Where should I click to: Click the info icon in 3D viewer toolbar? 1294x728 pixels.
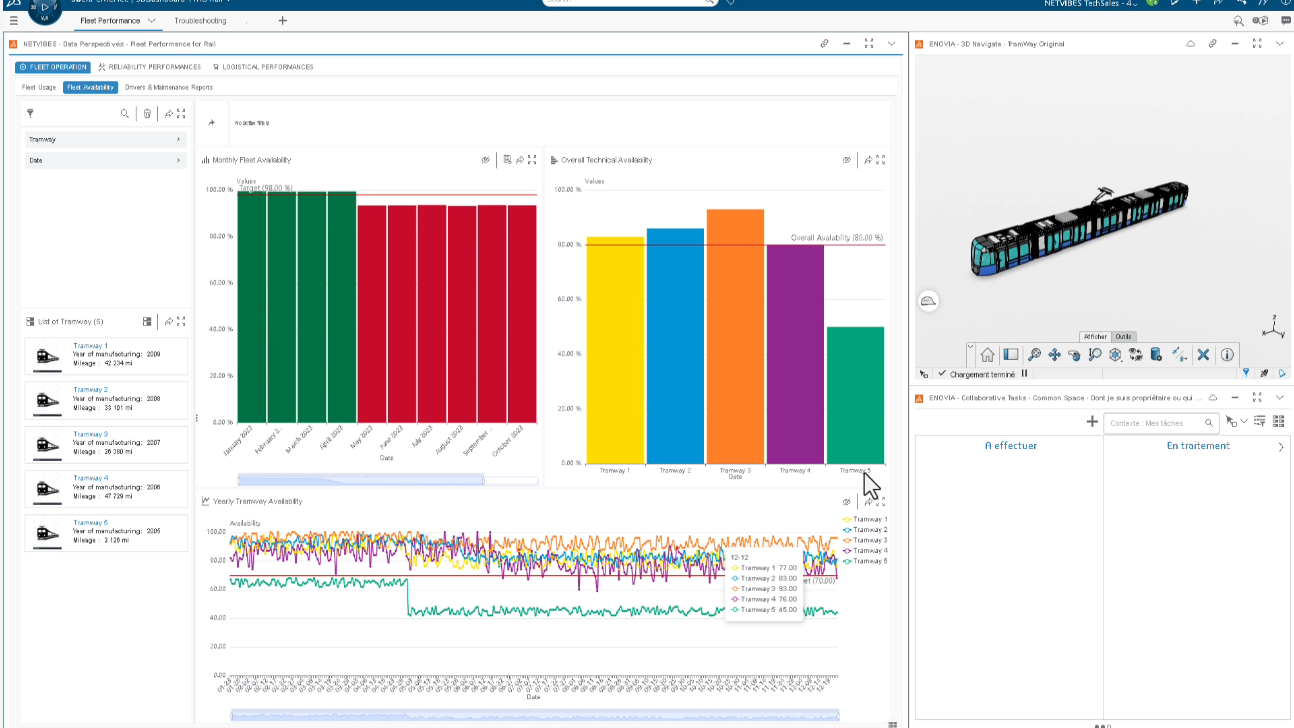coord(1227,354)
